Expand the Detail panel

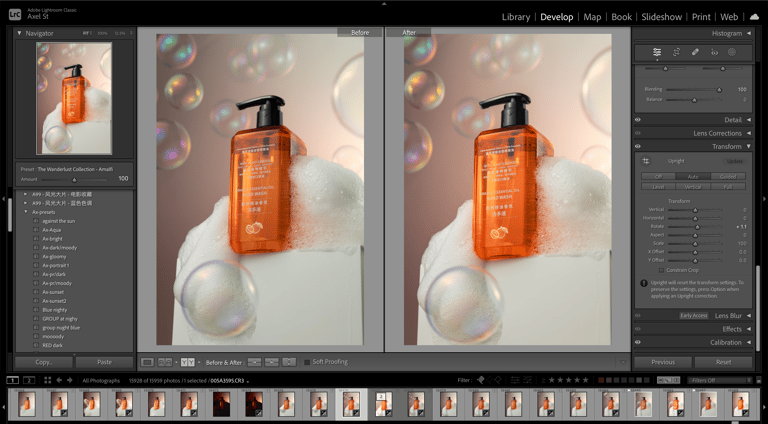coord(749,120)
